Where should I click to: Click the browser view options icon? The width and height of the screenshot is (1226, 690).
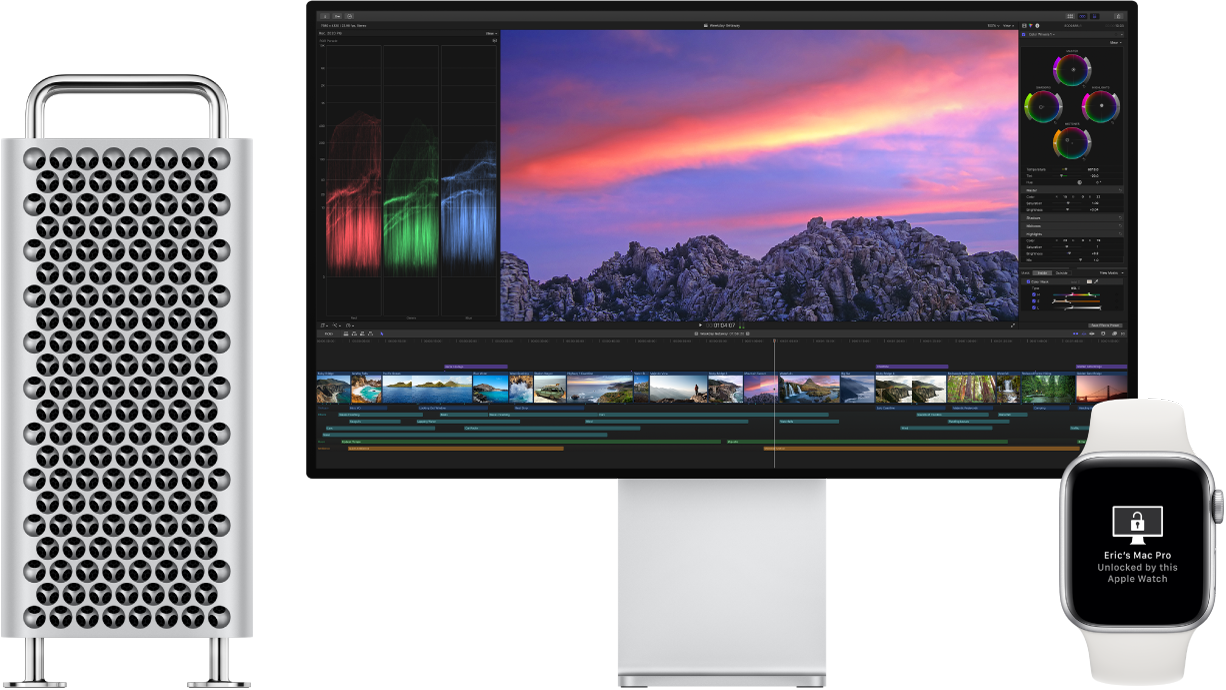click(x=1071, y=16)
